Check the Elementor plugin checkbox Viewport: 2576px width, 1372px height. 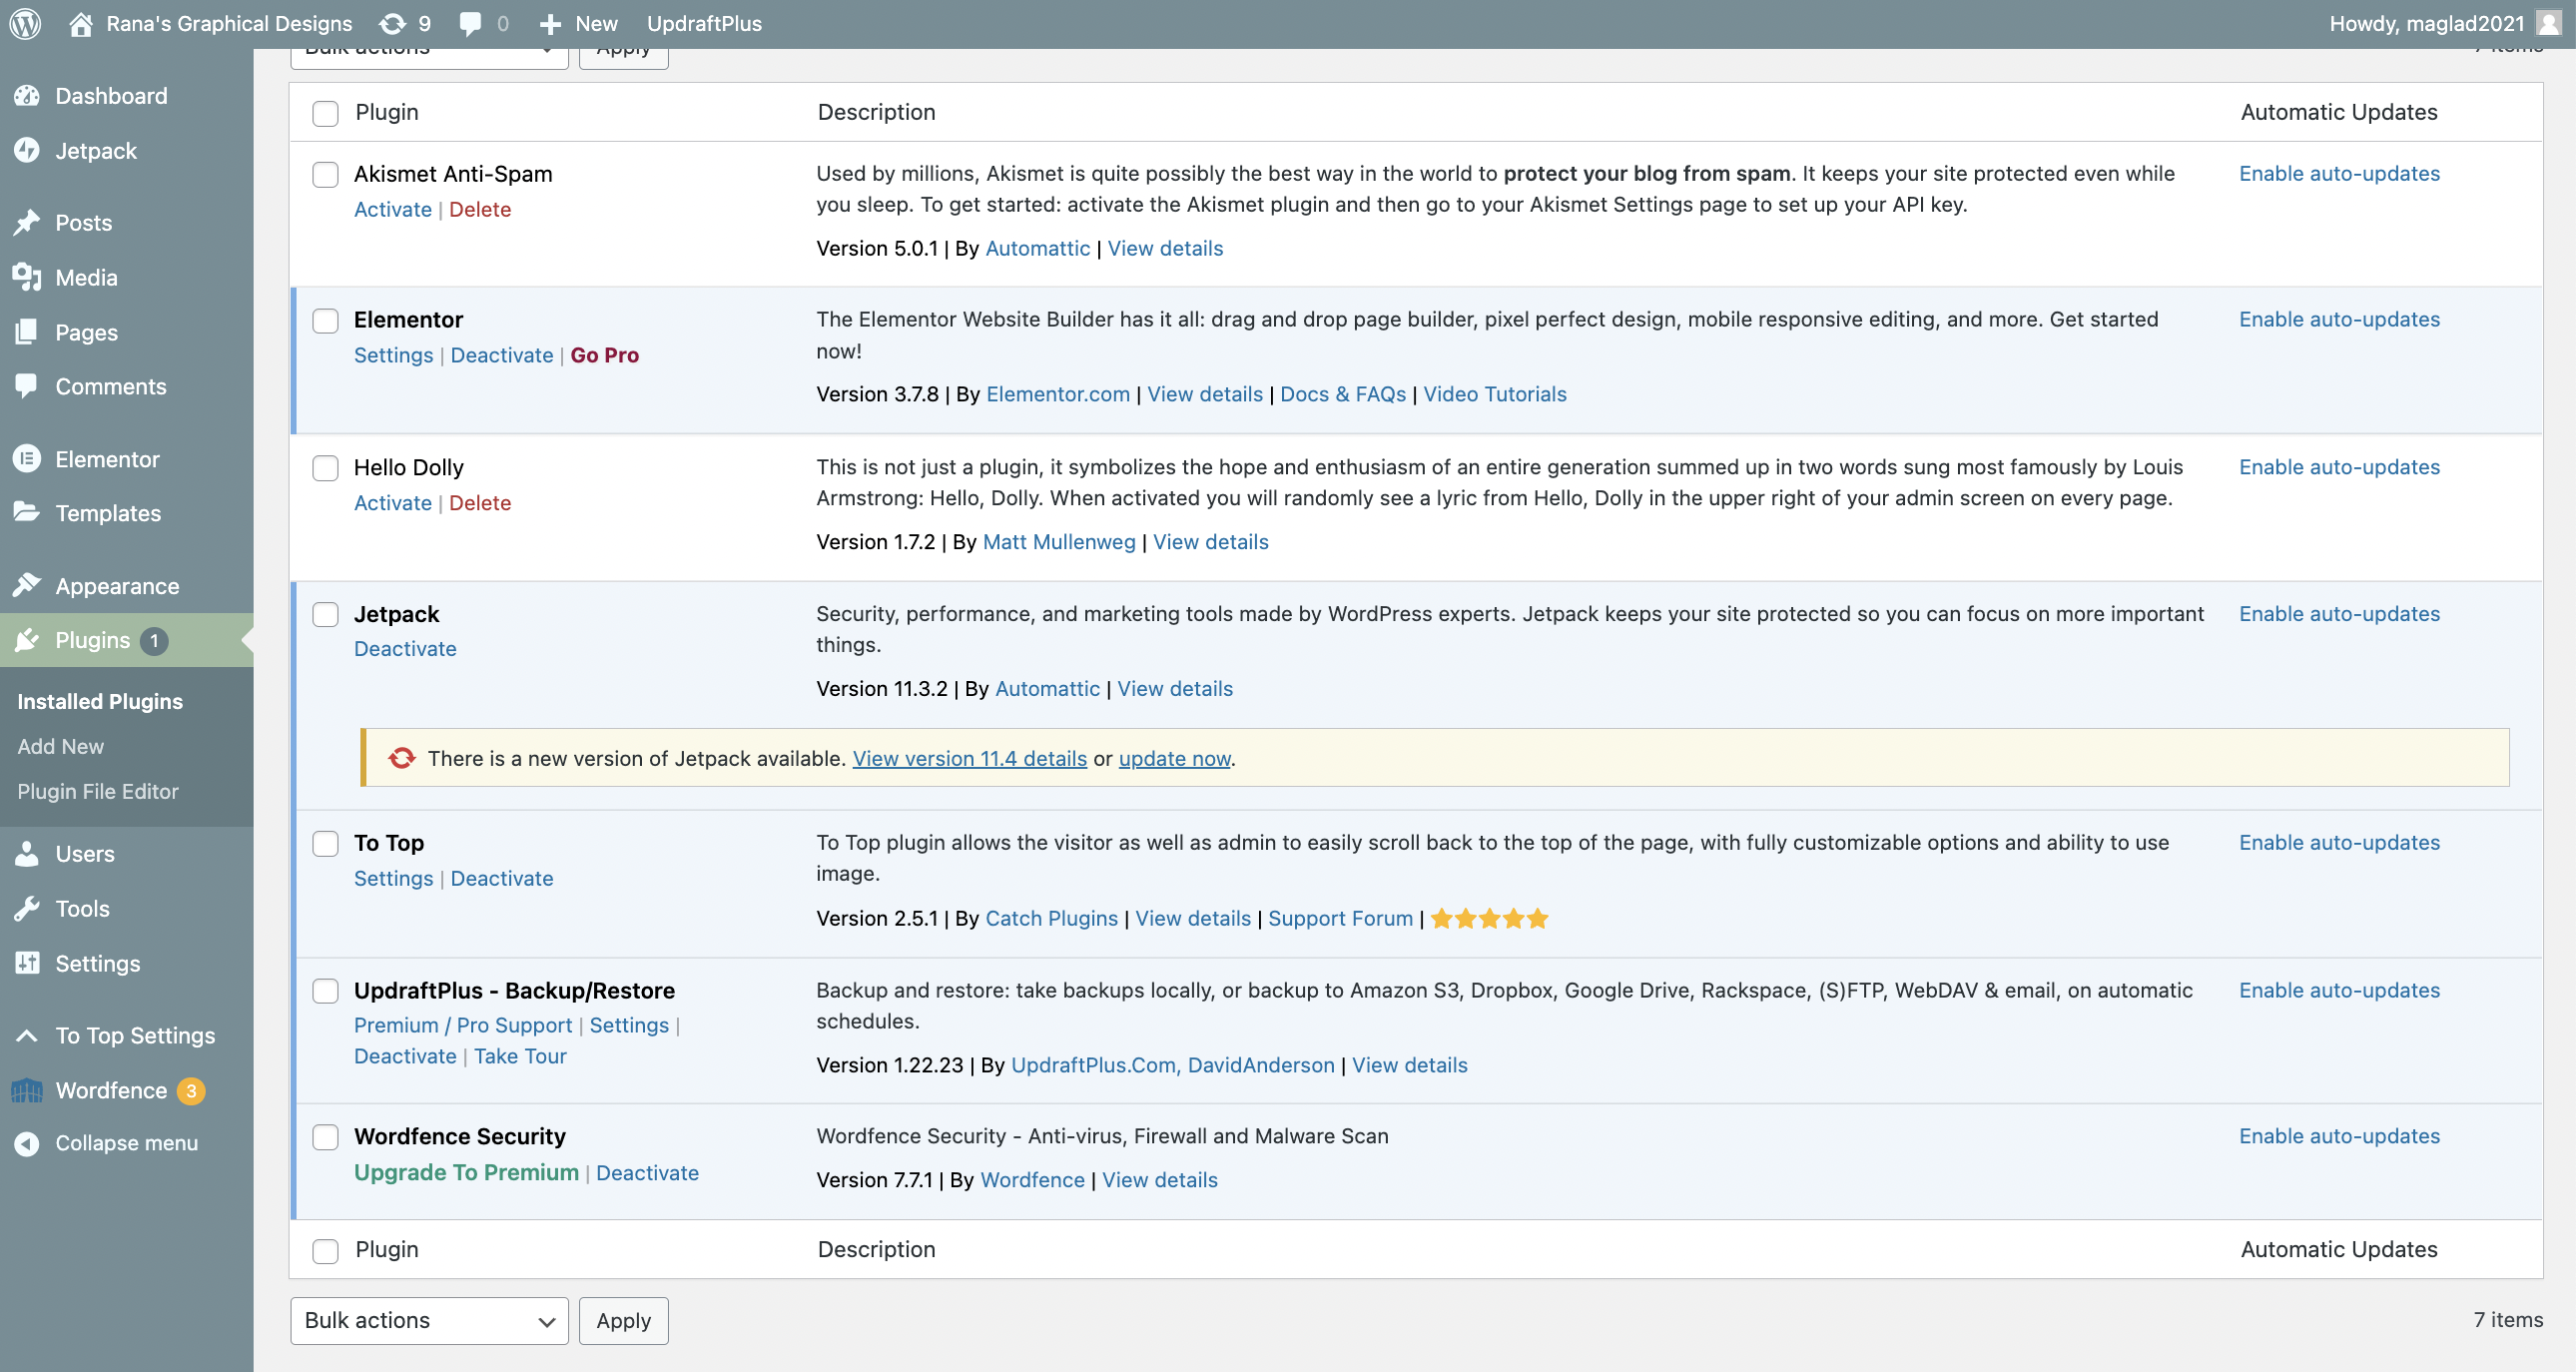tap(325, 320)
